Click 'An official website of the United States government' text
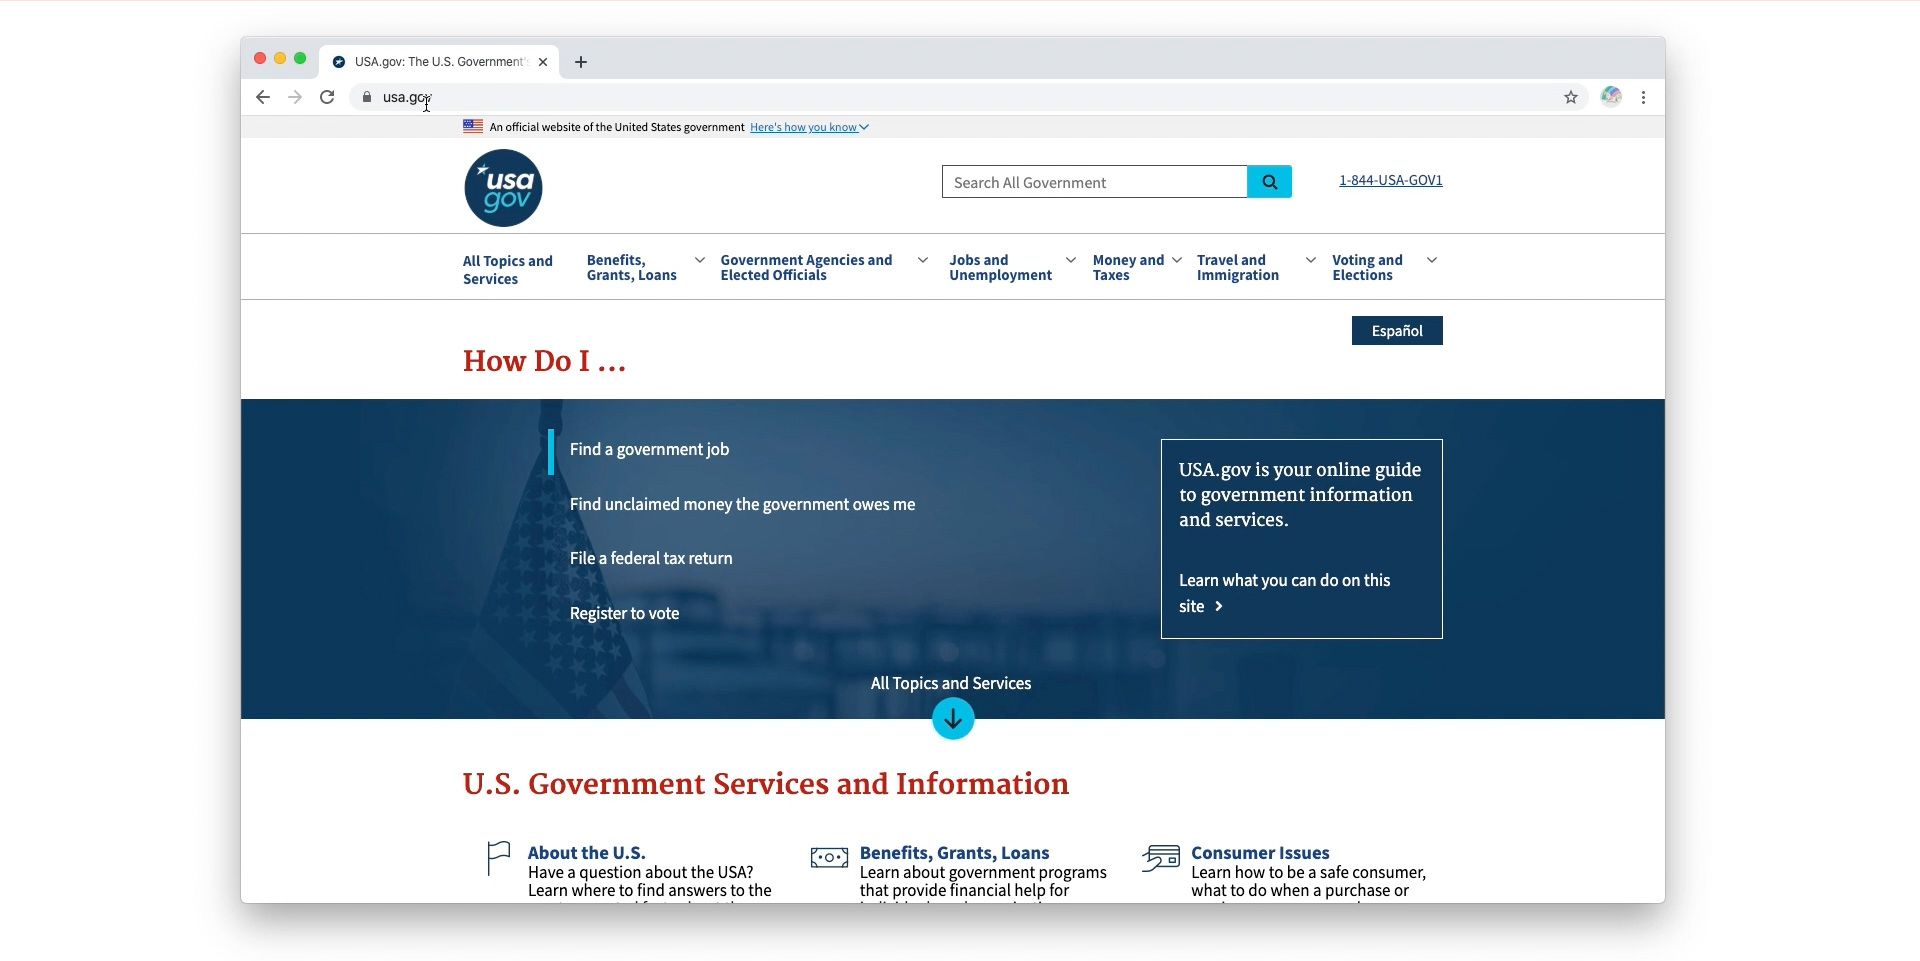 pyautogui.click(x=617, y=127)
